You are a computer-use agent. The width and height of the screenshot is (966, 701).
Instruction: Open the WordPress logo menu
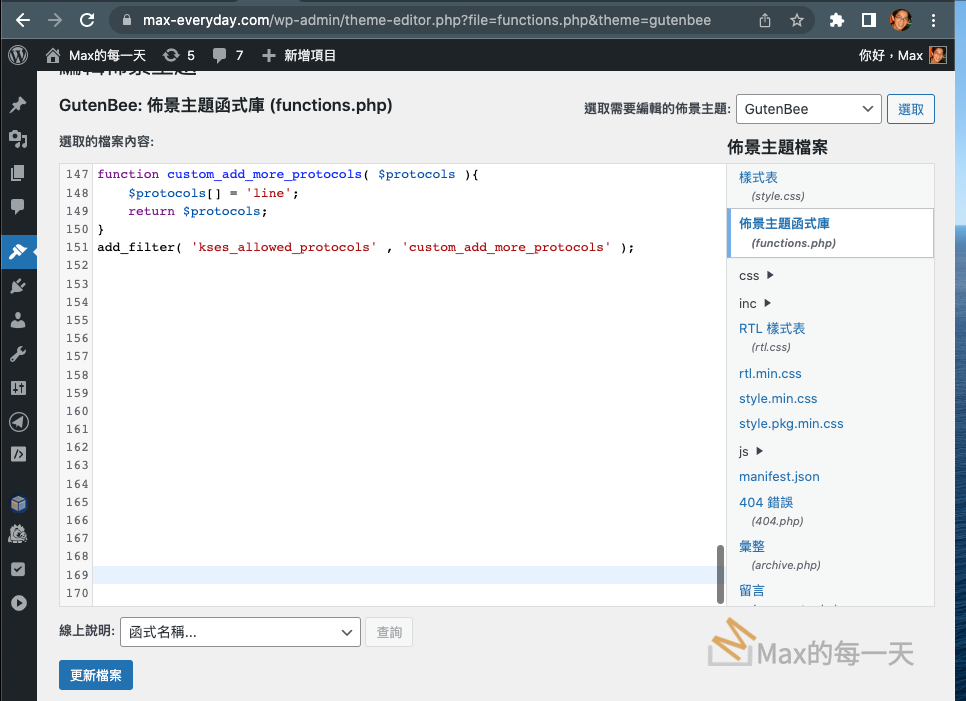[x=18, y=55]
